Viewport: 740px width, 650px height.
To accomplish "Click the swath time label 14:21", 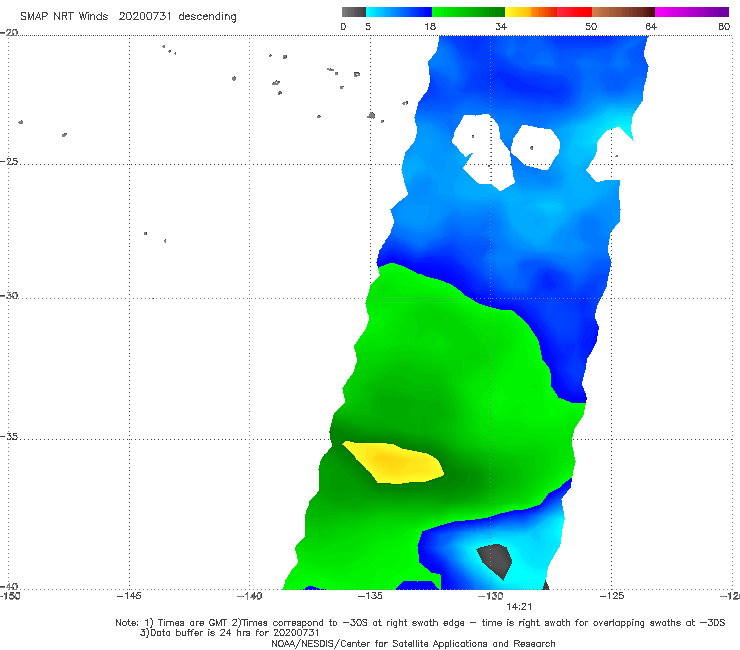I will (x=519, y=607).
